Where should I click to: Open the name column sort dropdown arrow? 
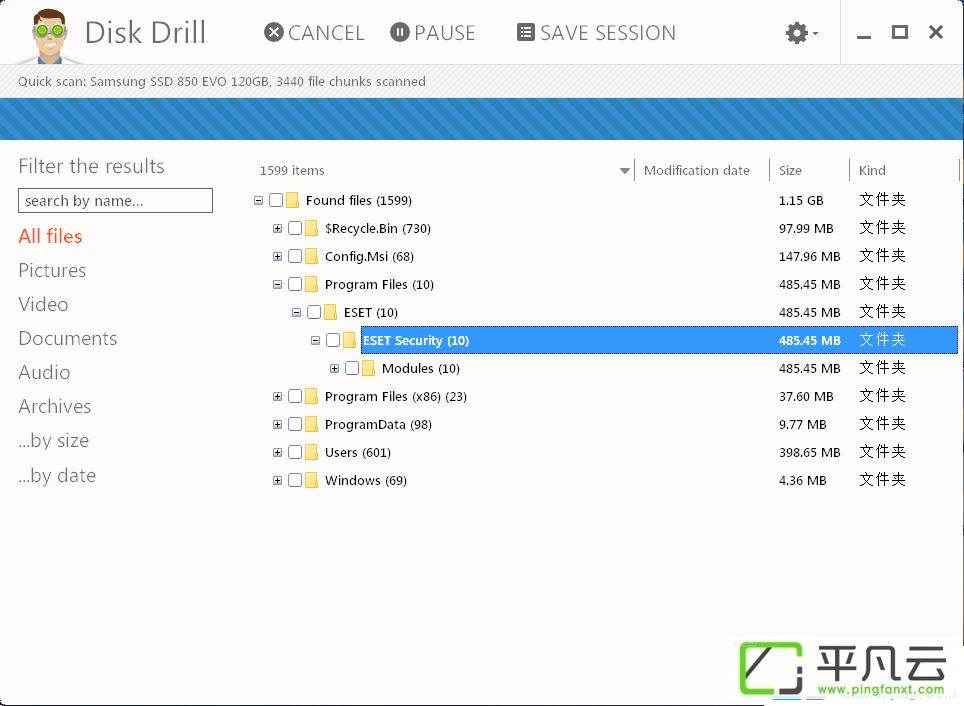click(625, 171)
